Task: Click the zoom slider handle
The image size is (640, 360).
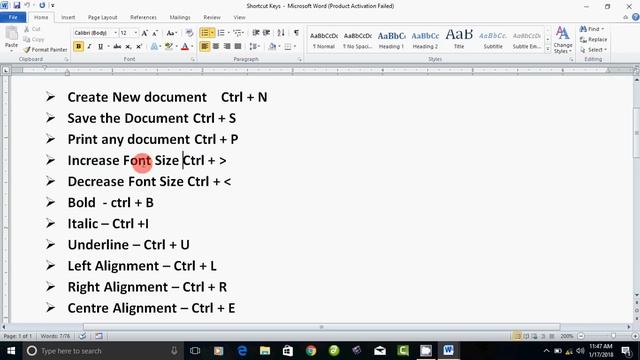Action: [613, 336]
